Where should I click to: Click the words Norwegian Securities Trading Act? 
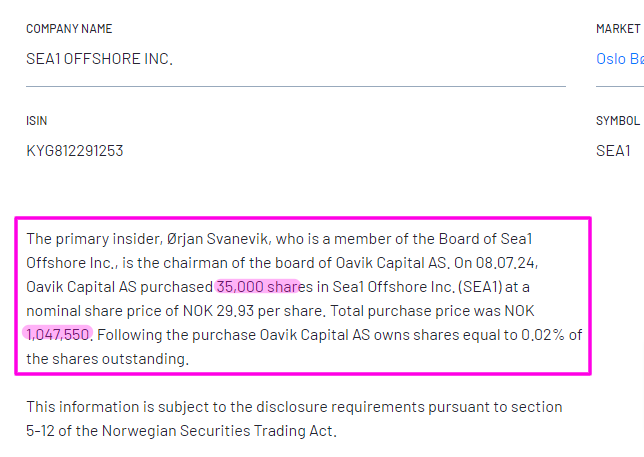pos(218,431)
